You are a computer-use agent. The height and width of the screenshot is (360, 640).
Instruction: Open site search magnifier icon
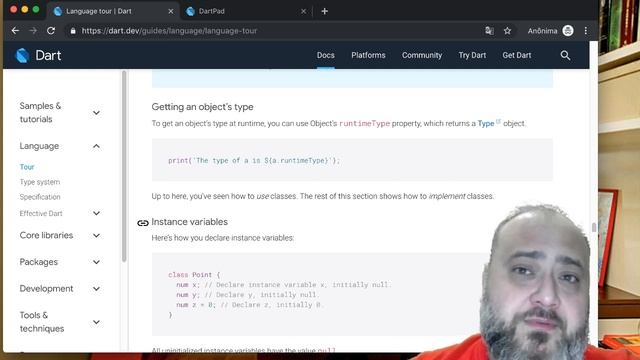click(x=565, y=55)
